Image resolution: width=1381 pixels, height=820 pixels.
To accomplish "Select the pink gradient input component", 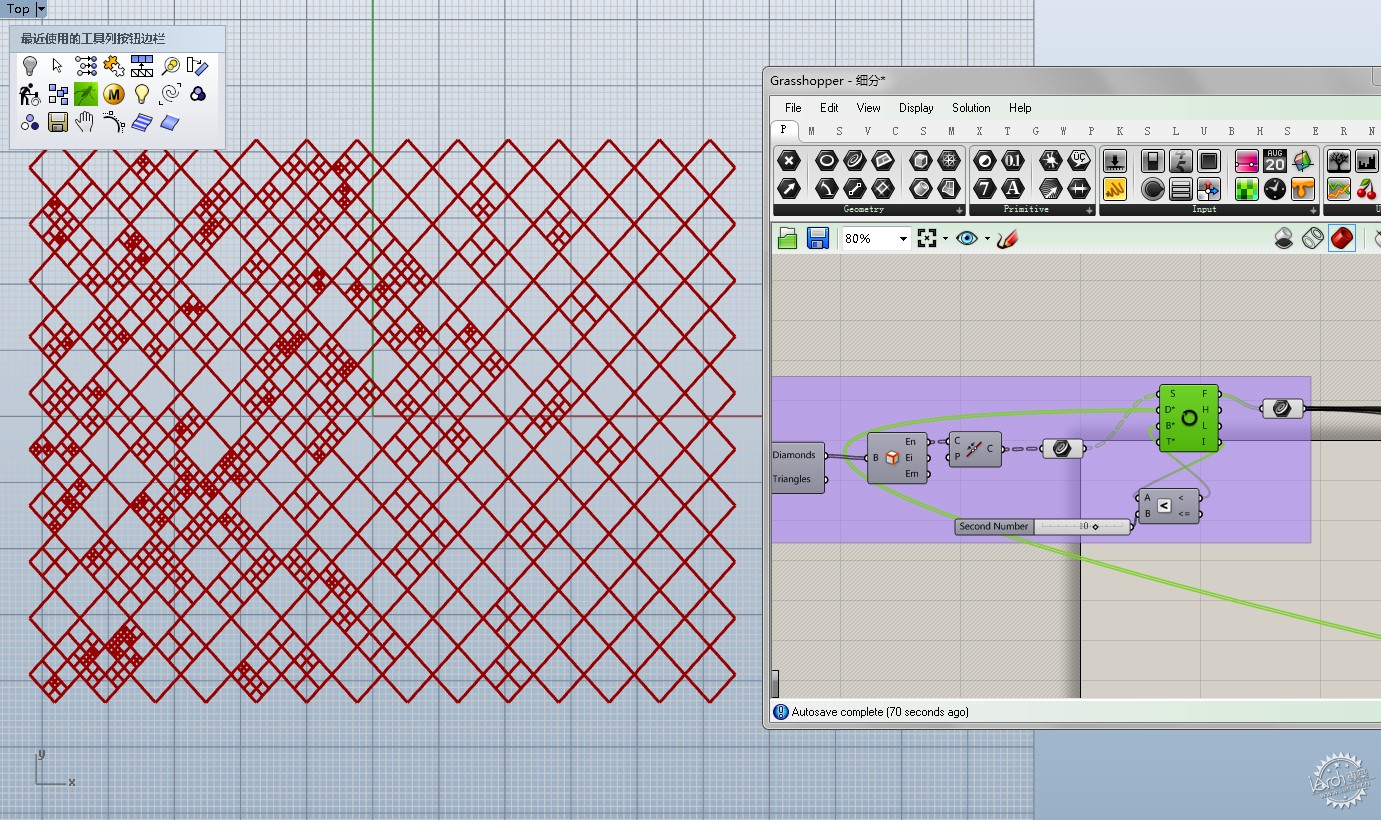I will [x=1247, y=161].
